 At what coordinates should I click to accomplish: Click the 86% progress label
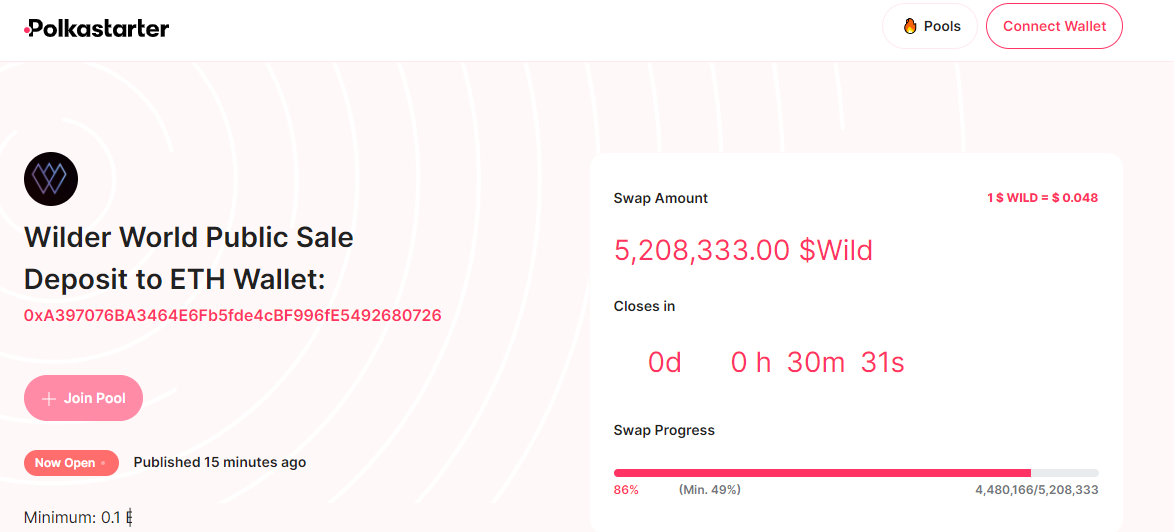pyautogui.click(x=626, y=490)
